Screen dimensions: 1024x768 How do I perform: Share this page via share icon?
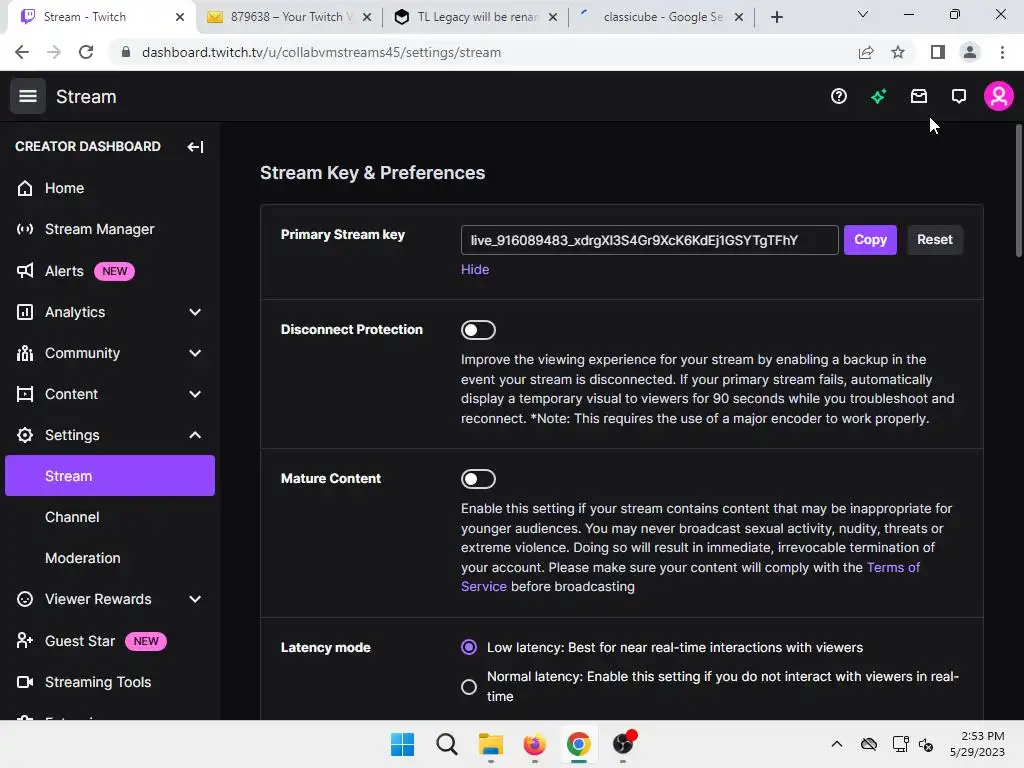click(866, 52)
